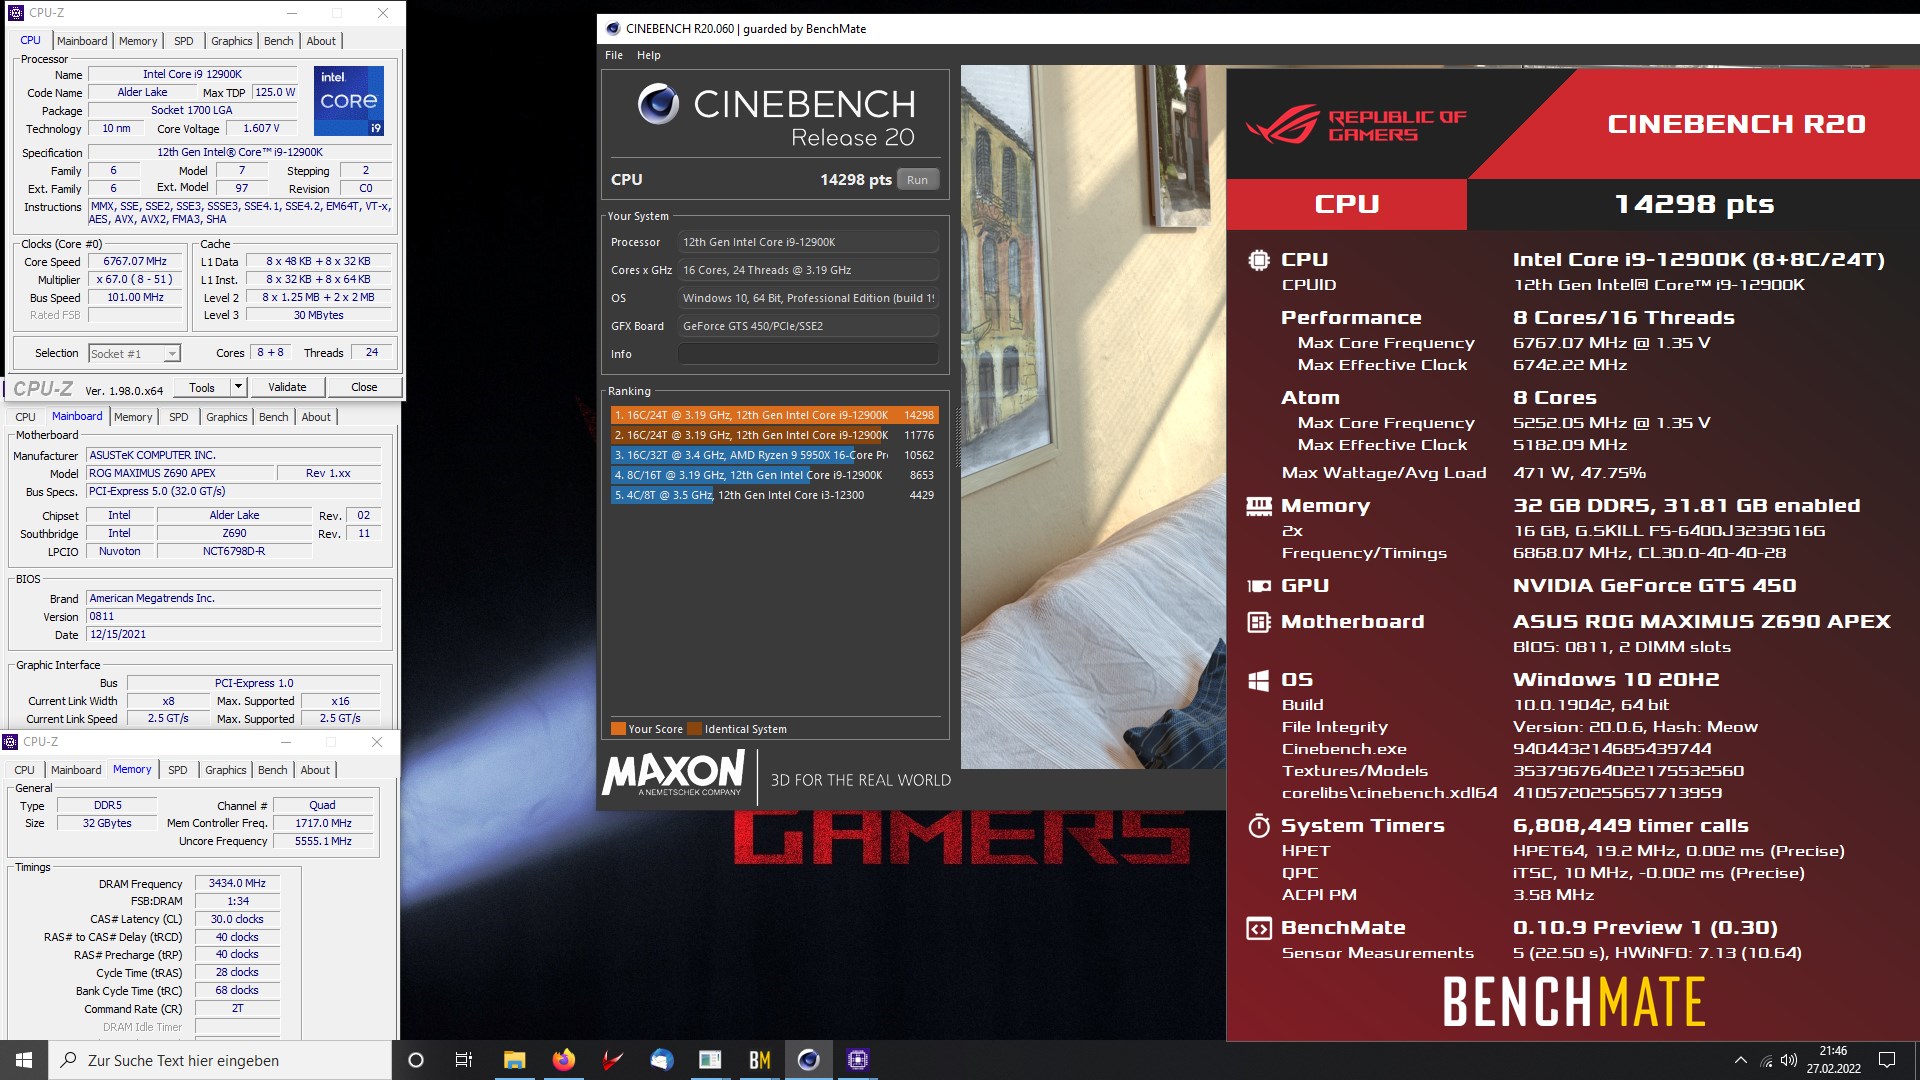Click the DRAM Frequency 3434.0 MHz value

(237, 883)
